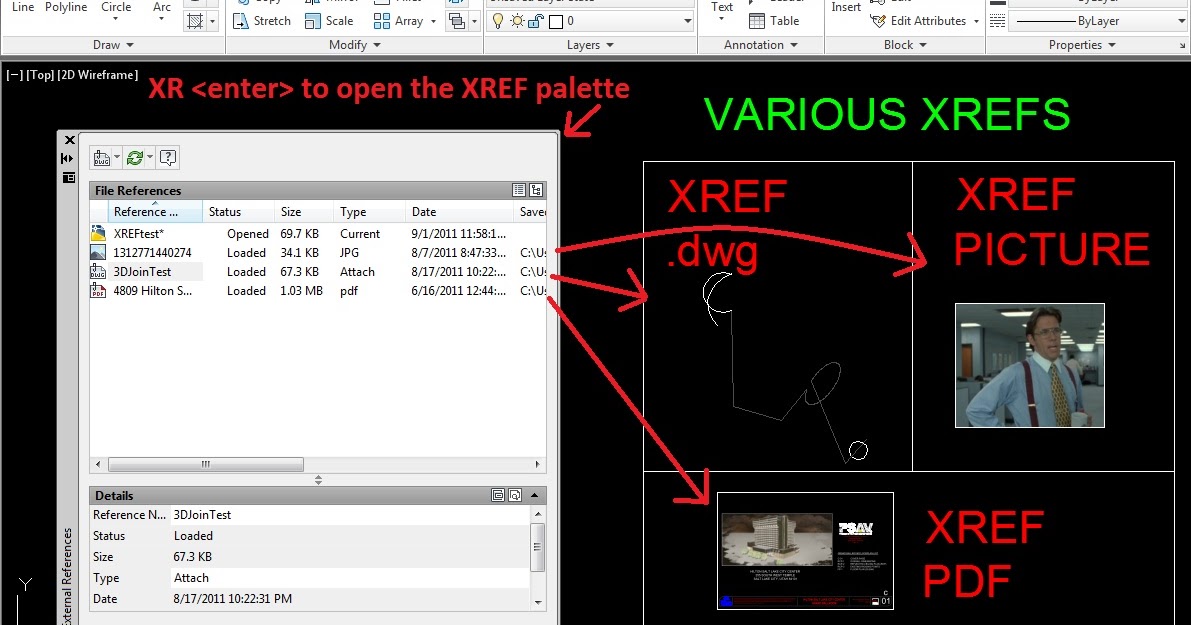Screen dimensions: 1191x625
Task: Click the Hatch tool icon
Action: [195, 21]
